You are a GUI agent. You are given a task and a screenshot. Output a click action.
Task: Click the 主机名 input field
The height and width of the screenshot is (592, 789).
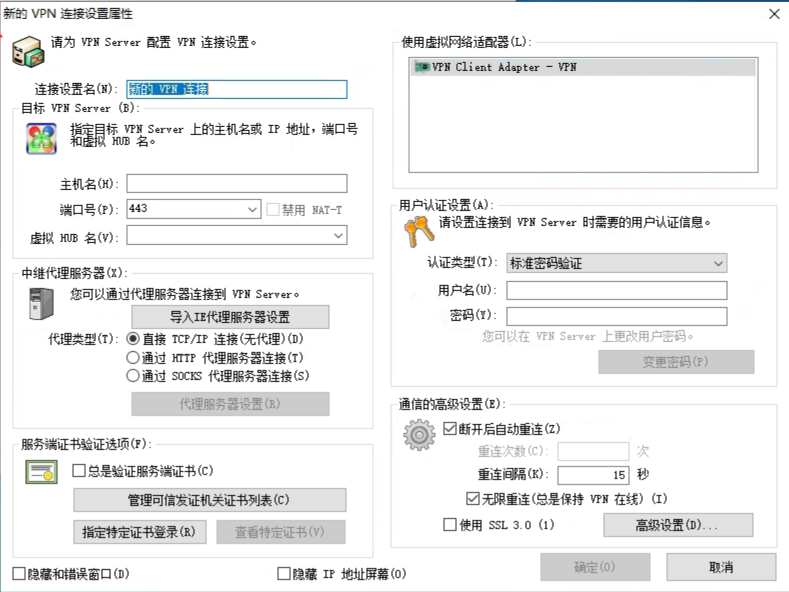click(236, 183)
